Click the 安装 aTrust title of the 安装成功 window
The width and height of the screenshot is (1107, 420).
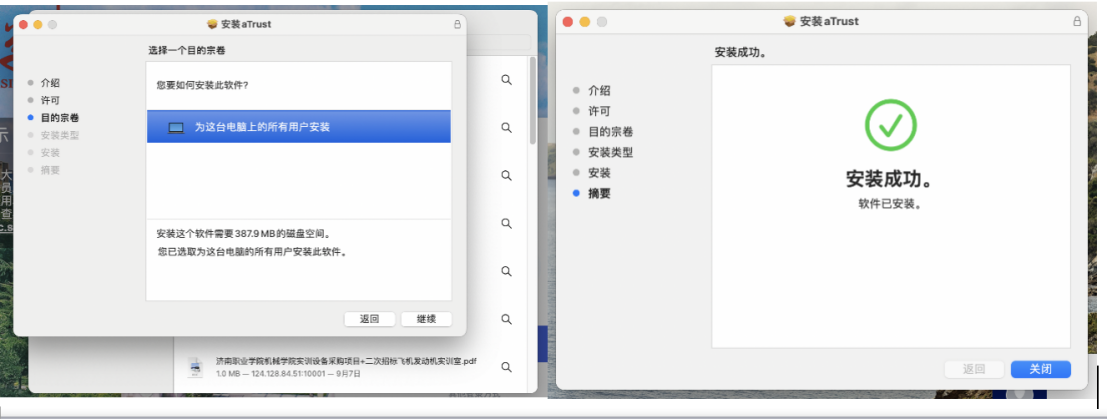point(830,21)
